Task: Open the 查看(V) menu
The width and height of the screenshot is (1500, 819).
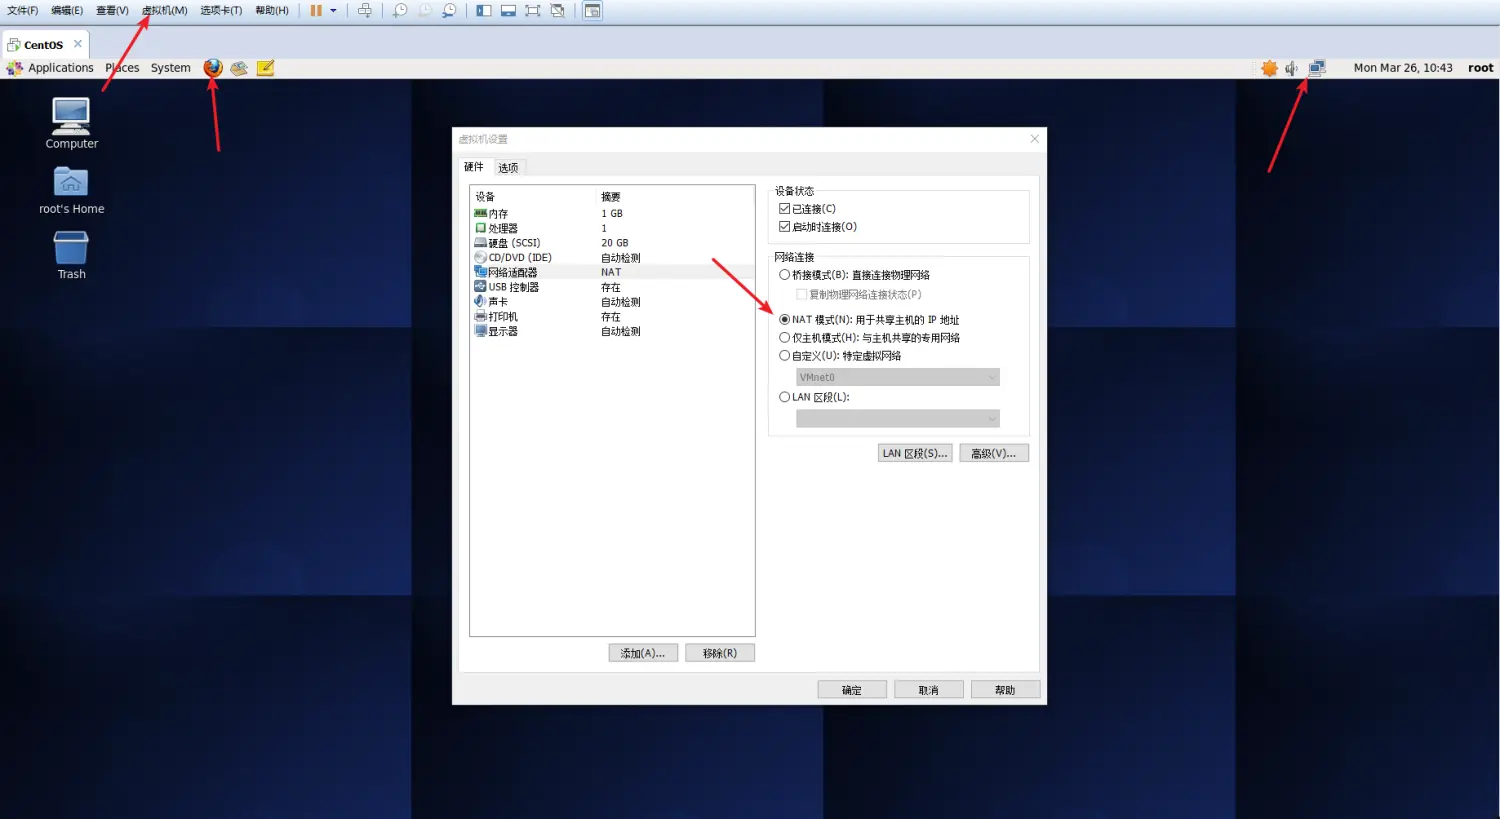Action: 112,11
